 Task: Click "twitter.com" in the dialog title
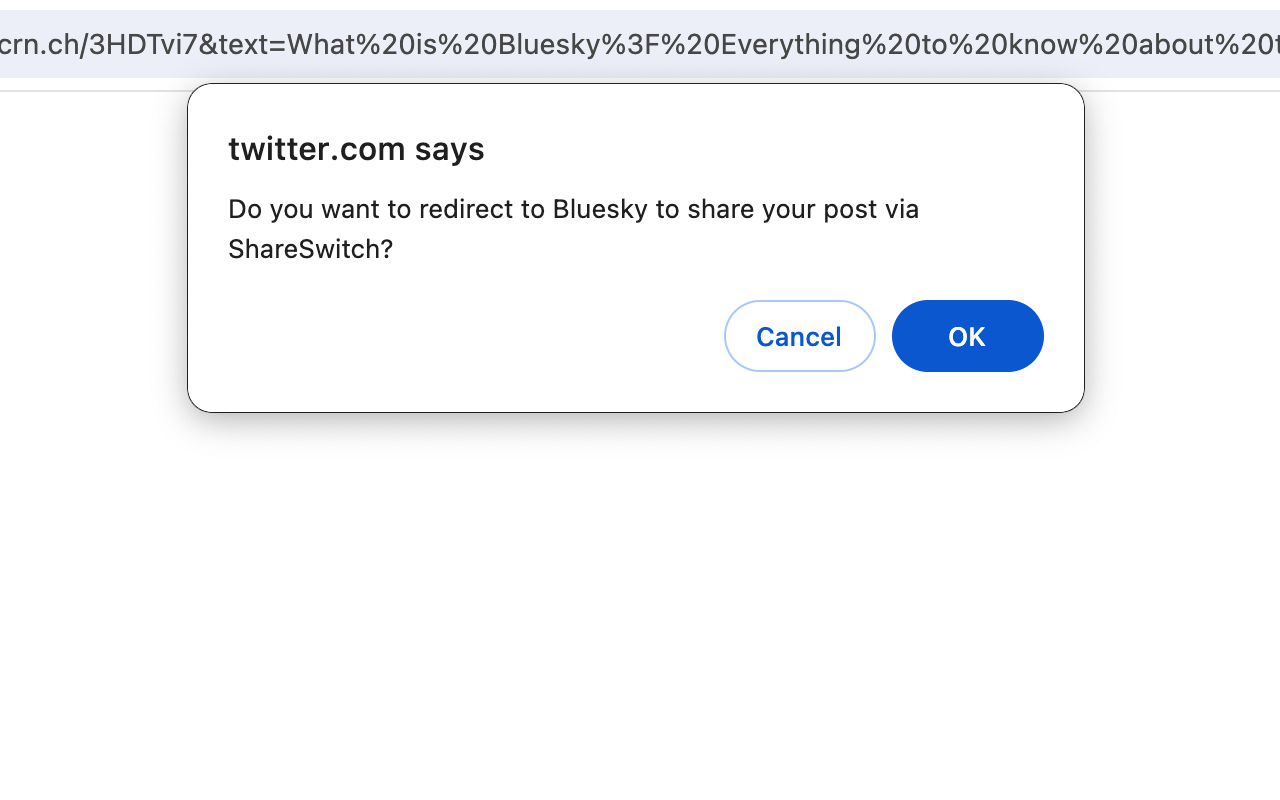point(316,149)
